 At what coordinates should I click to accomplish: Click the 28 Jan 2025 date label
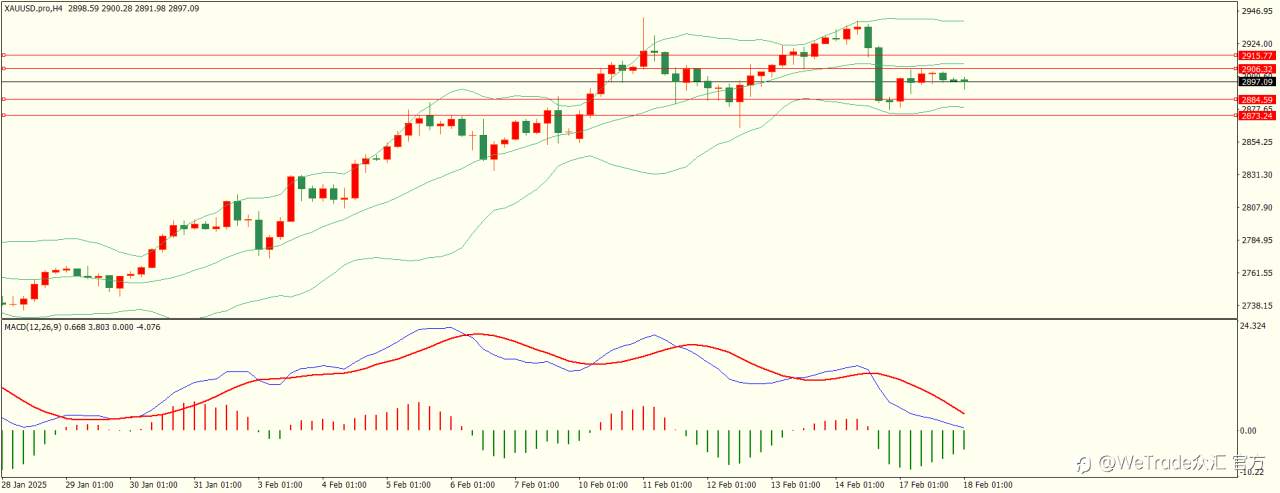tap(23, 485)
